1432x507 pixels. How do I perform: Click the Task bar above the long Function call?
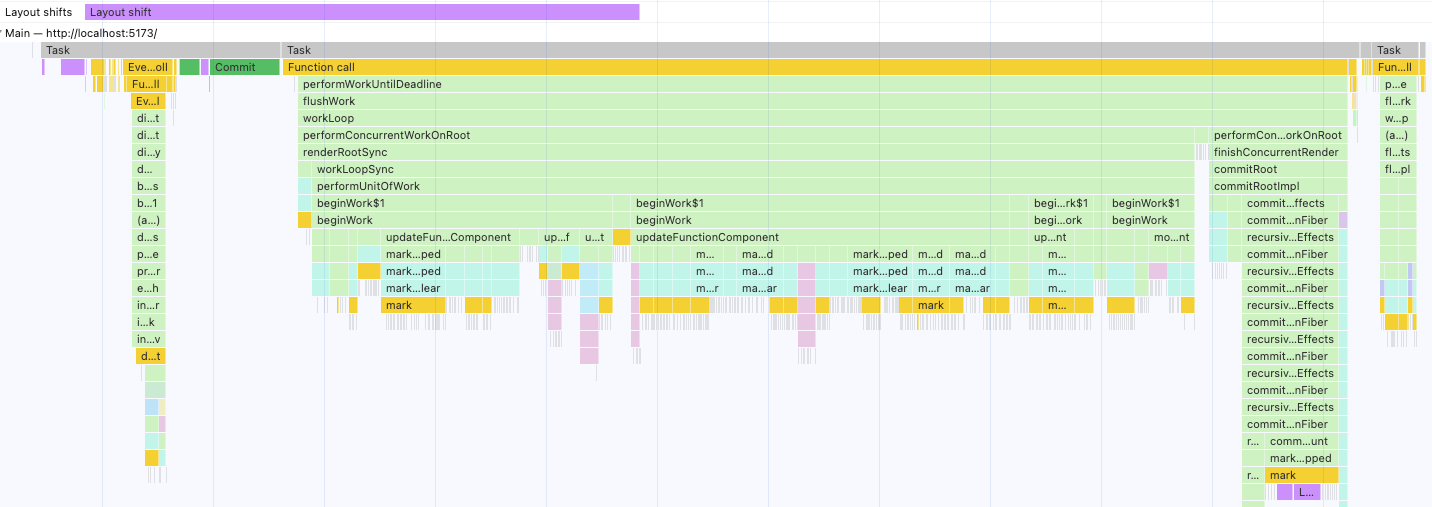coord(820,50)
